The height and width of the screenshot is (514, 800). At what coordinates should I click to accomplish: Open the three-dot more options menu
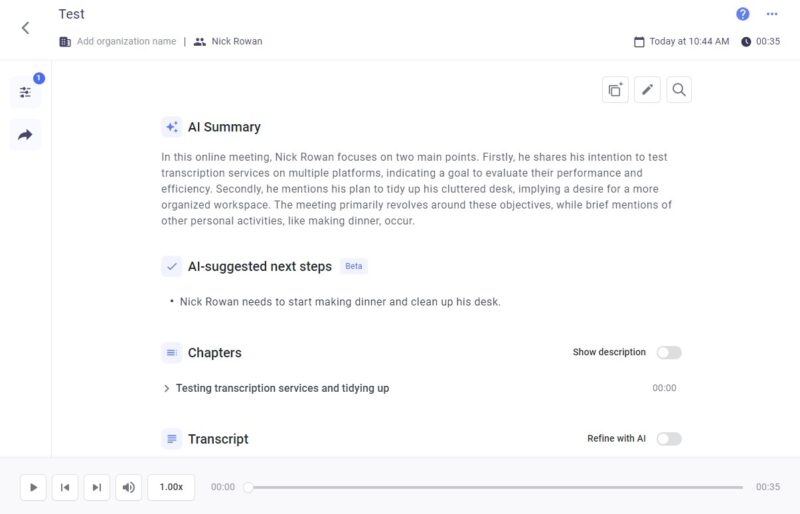point(772,14)
